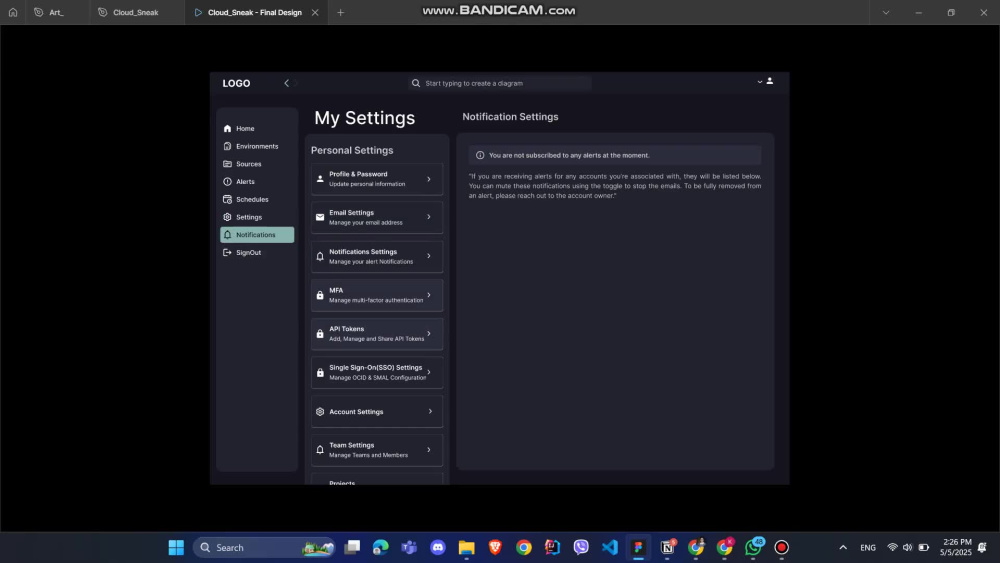Click the Account Settings label
1000x563 pixels.
[356, 412]
